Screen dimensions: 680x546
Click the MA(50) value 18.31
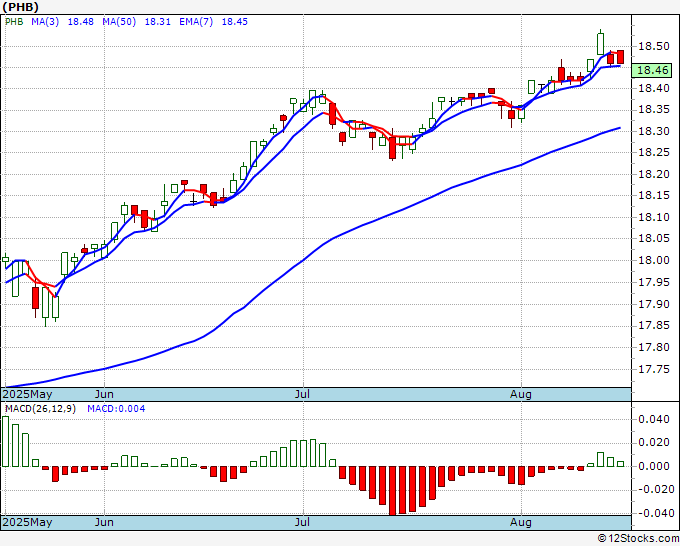pyautogui.click(x=157, y=22)
